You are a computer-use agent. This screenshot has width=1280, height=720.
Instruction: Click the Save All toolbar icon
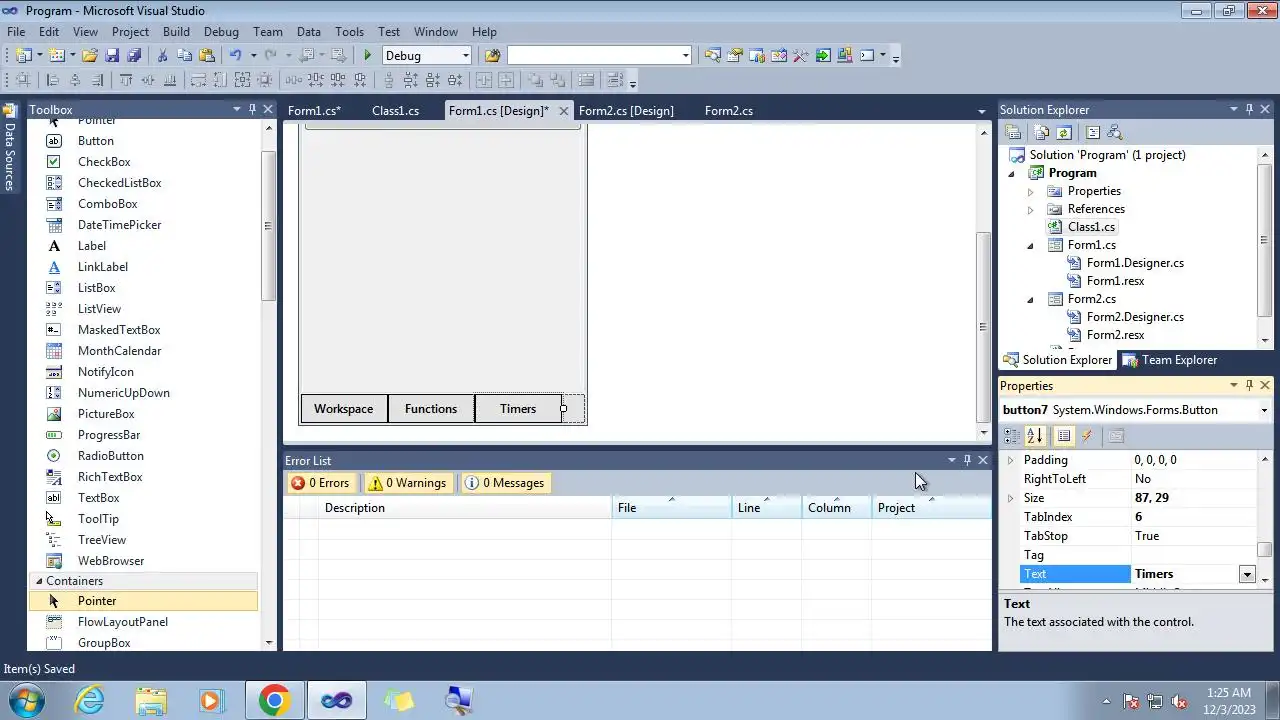point(134,55)
